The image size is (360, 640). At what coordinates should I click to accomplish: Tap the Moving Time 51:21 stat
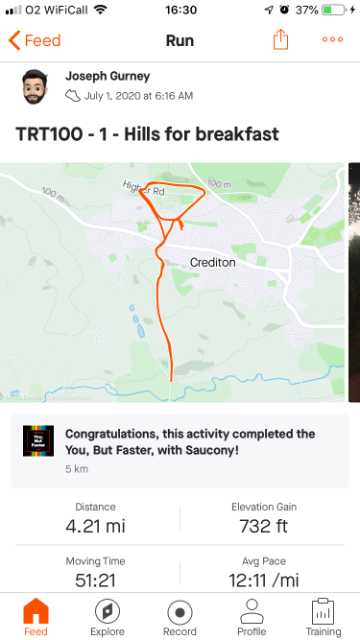tap(96, 573)
